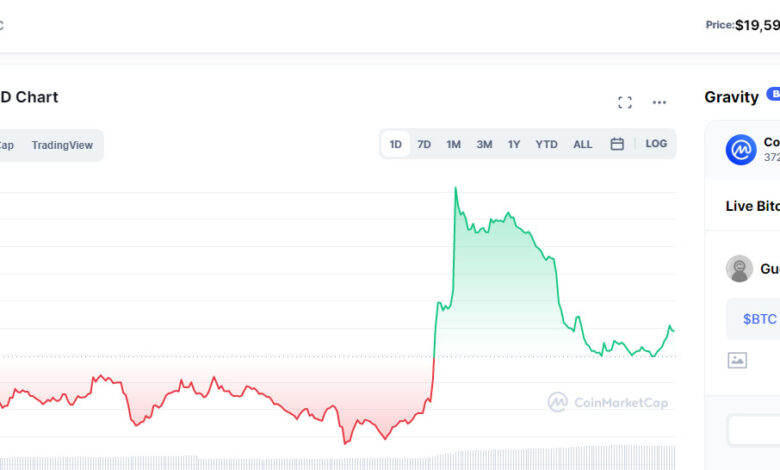Toggle the LOG scale button

coord(656,144)
